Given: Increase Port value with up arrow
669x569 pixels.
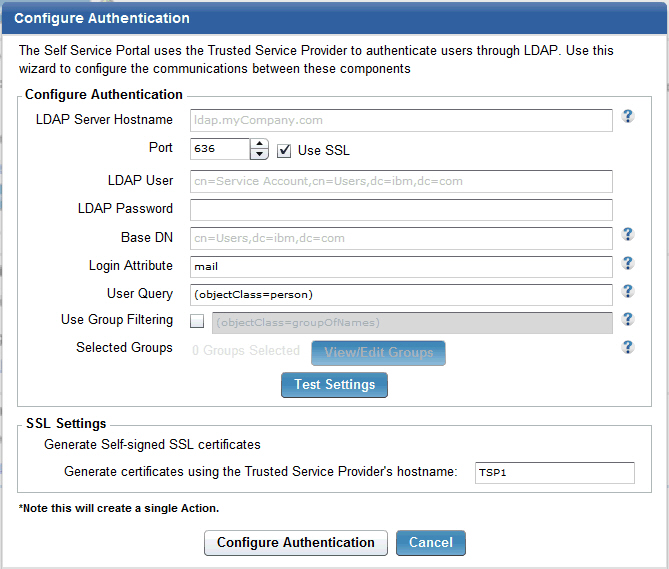Looking at the screenshot, I should (260, 144).
